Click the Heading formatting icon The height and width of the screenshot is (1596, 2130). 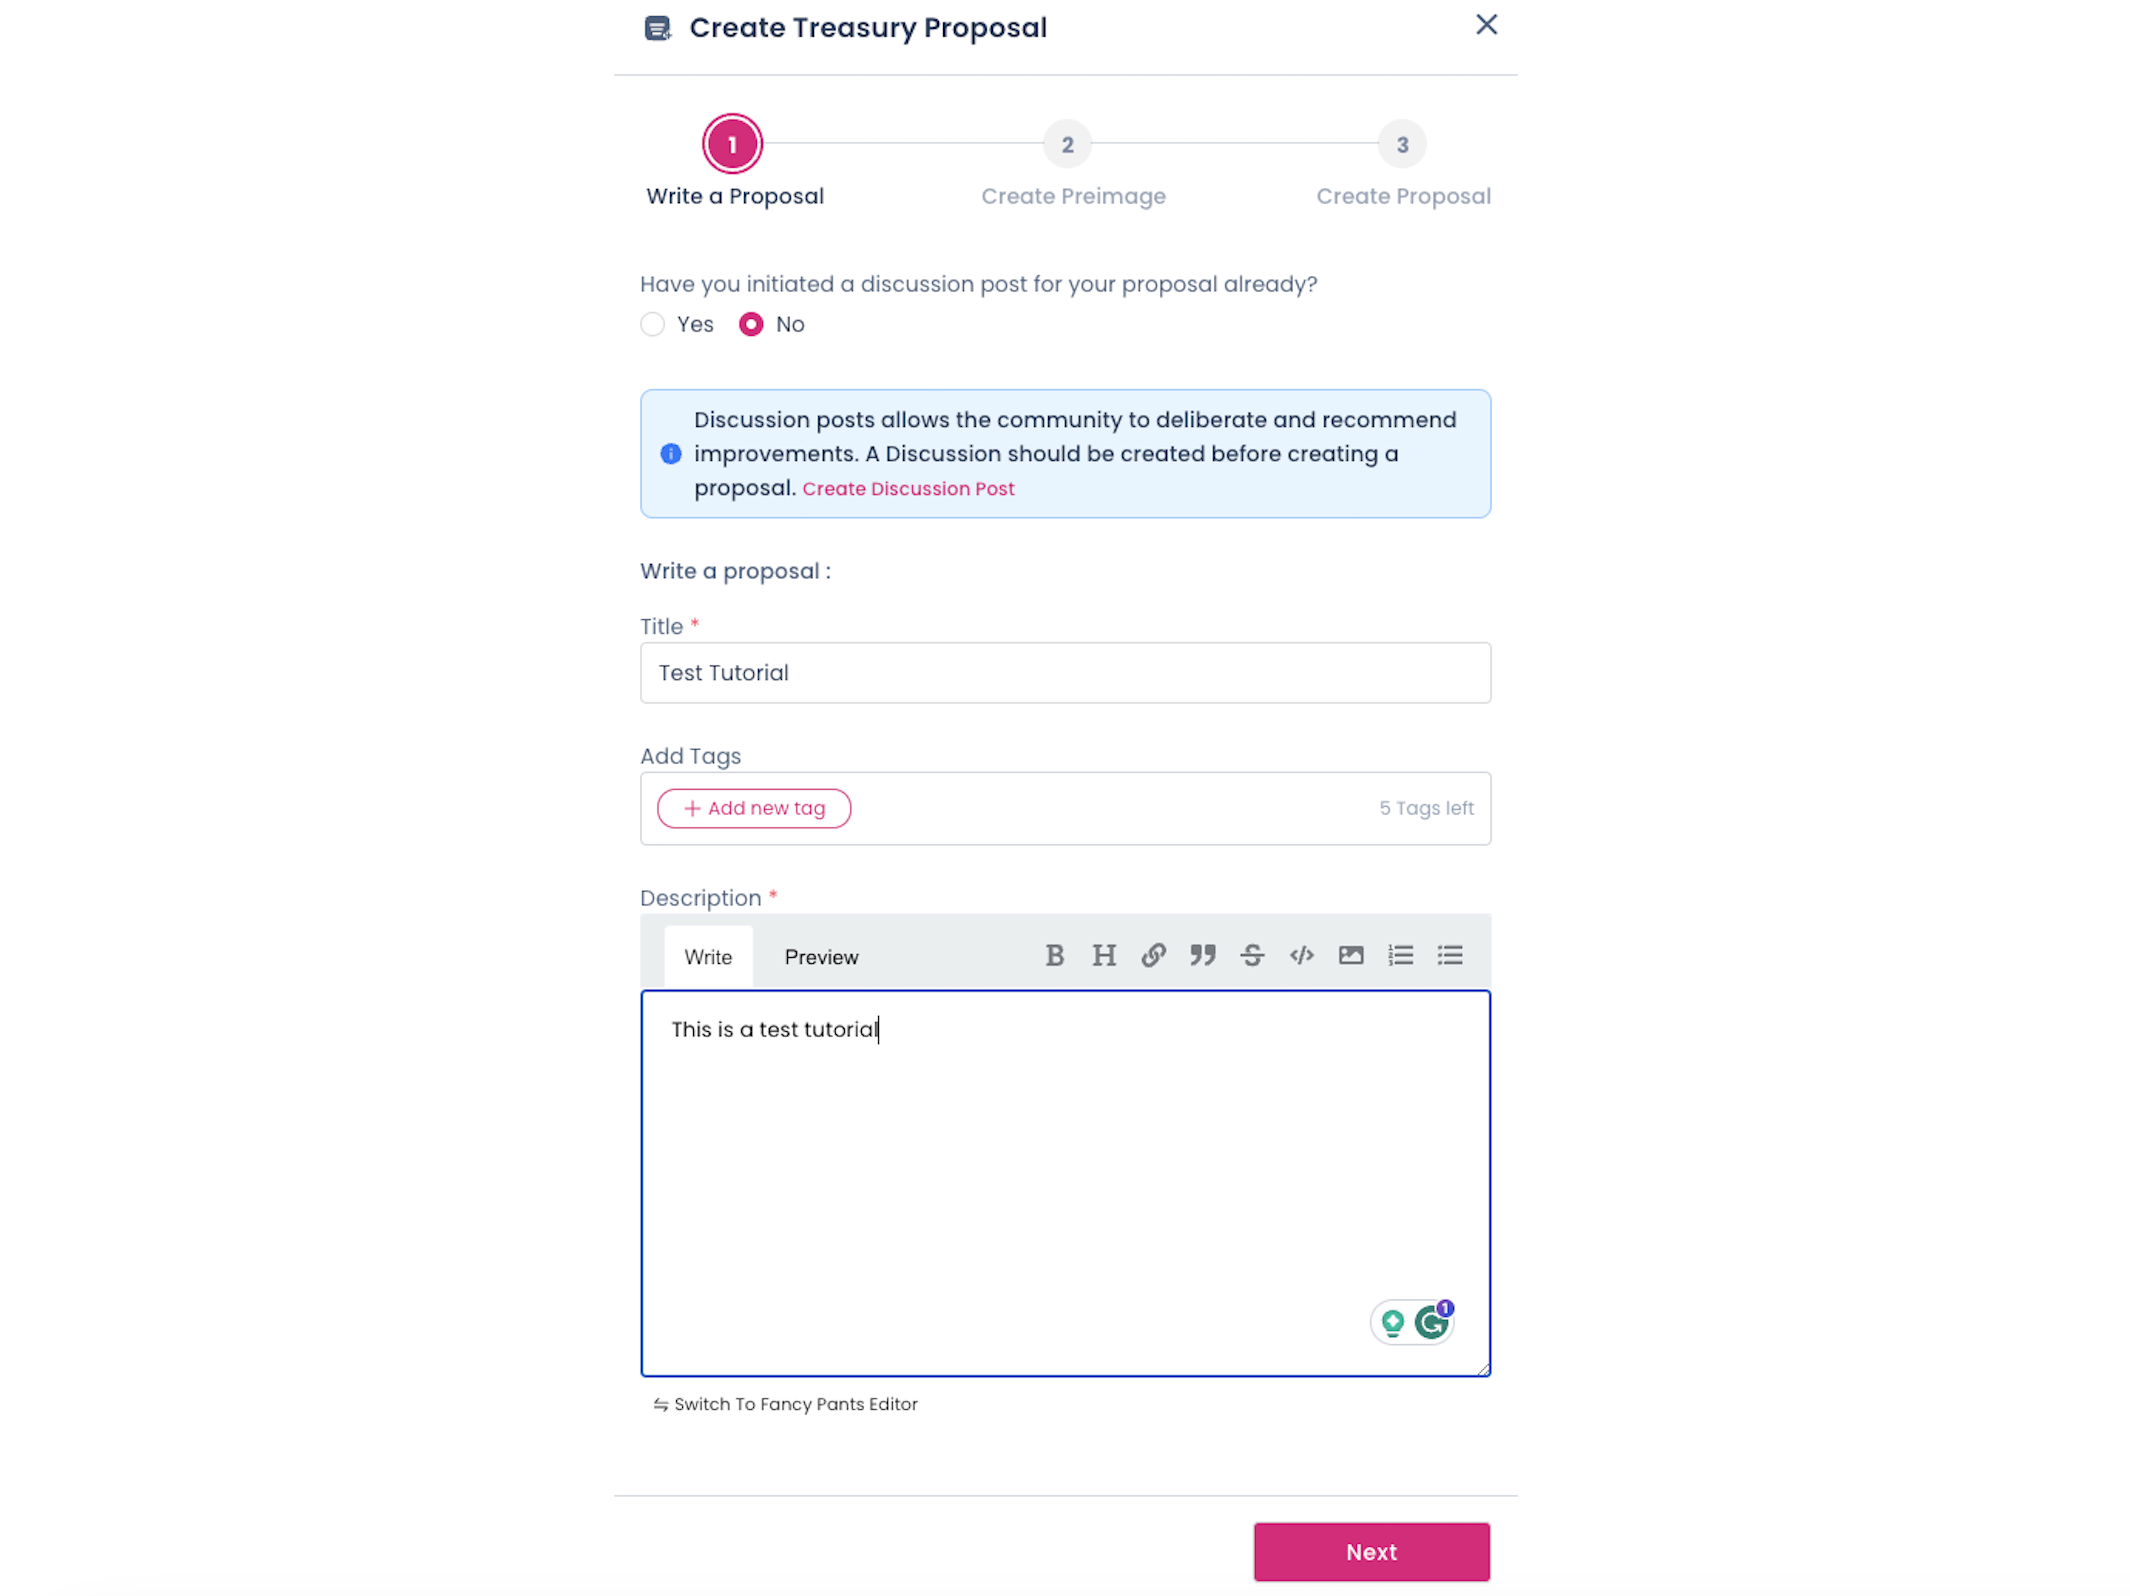(1104, 956)
